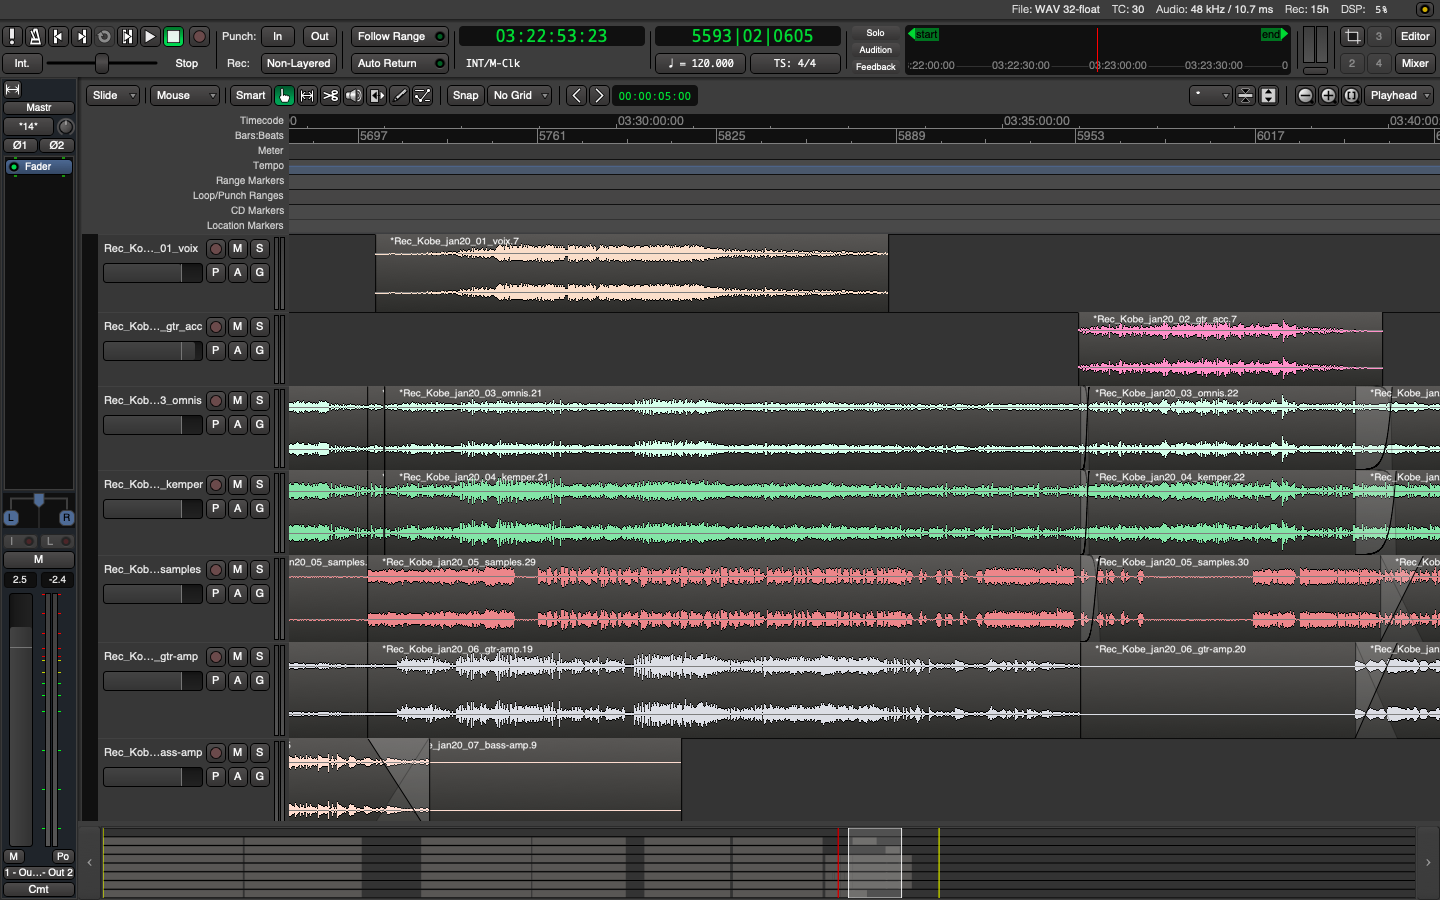The height and width of the screenshot is (900, 1440).
Task: Solo the Rec_Kob…3_omnis track
Action: click(259, 401)
